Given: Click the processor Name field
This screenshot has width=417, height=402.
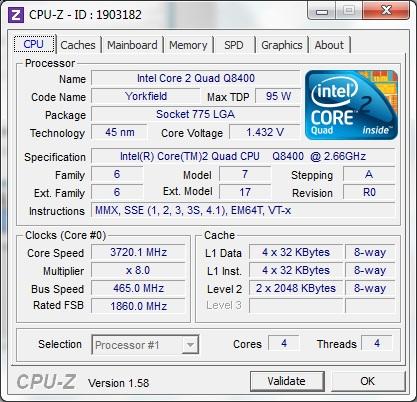Looking at the screenshot, I should coord(196,78).
